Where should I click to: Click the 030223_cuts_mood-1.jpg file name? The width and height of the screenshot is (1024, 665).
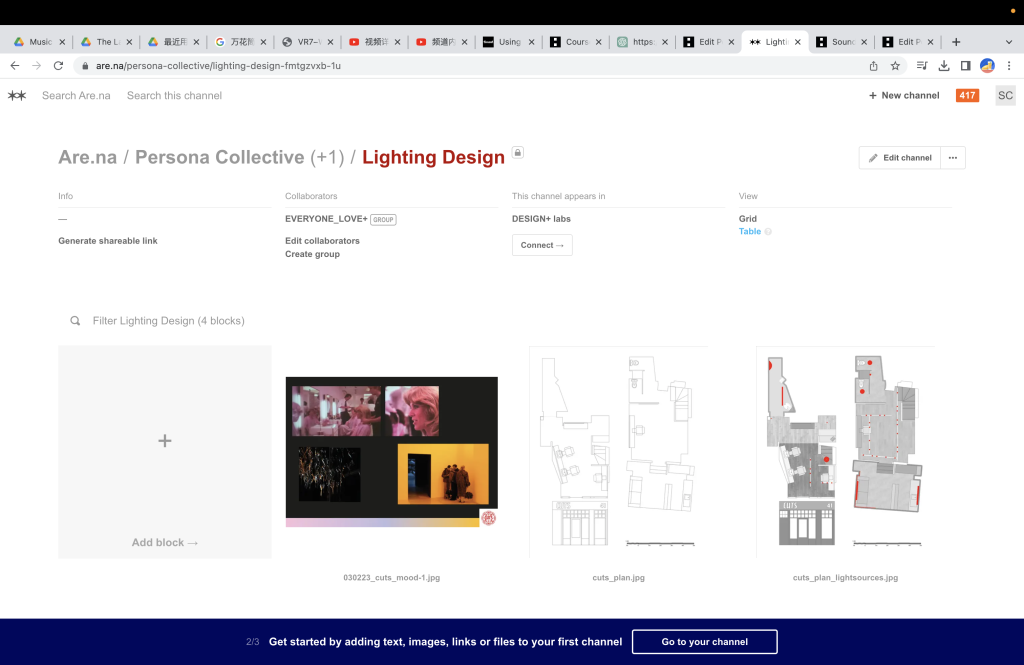[392, 577]
